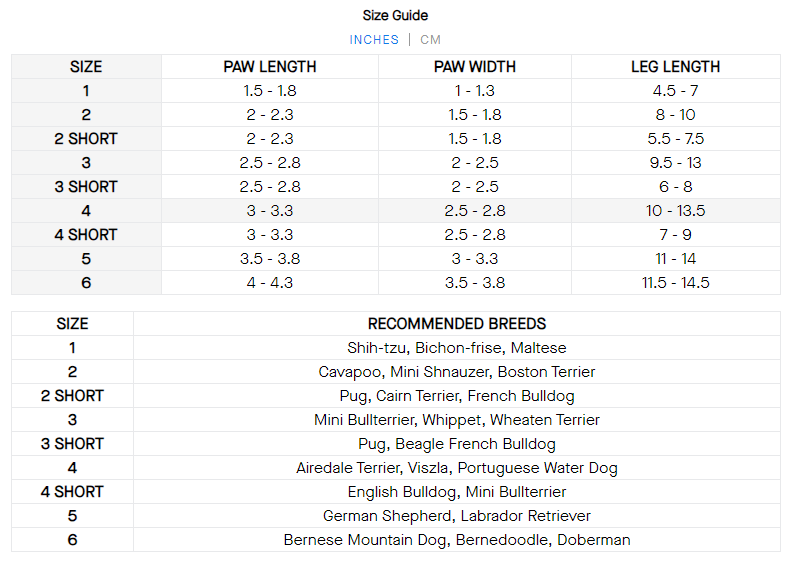Click Bernese Mountain Dog, Bernedoodle, Doberman row
793x571 pixels.
(x=457, y=540)
